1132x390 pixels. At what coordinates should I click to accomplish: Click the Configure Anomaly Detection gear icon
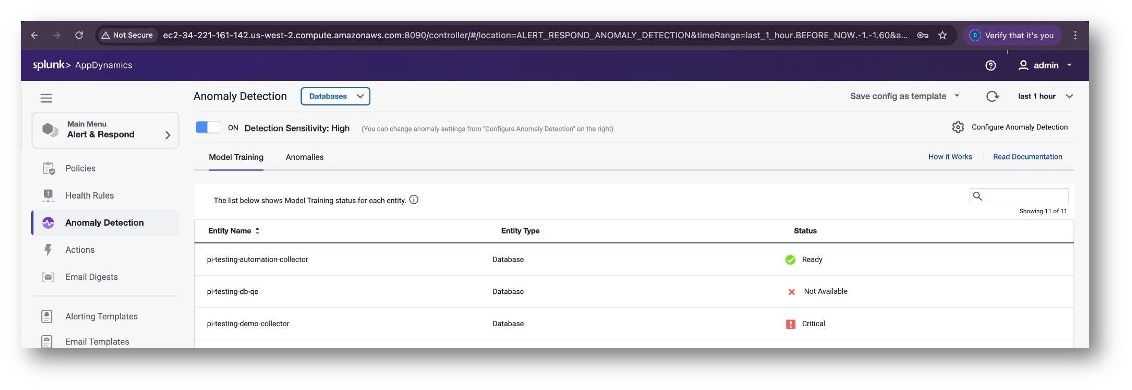coord(958,127)
